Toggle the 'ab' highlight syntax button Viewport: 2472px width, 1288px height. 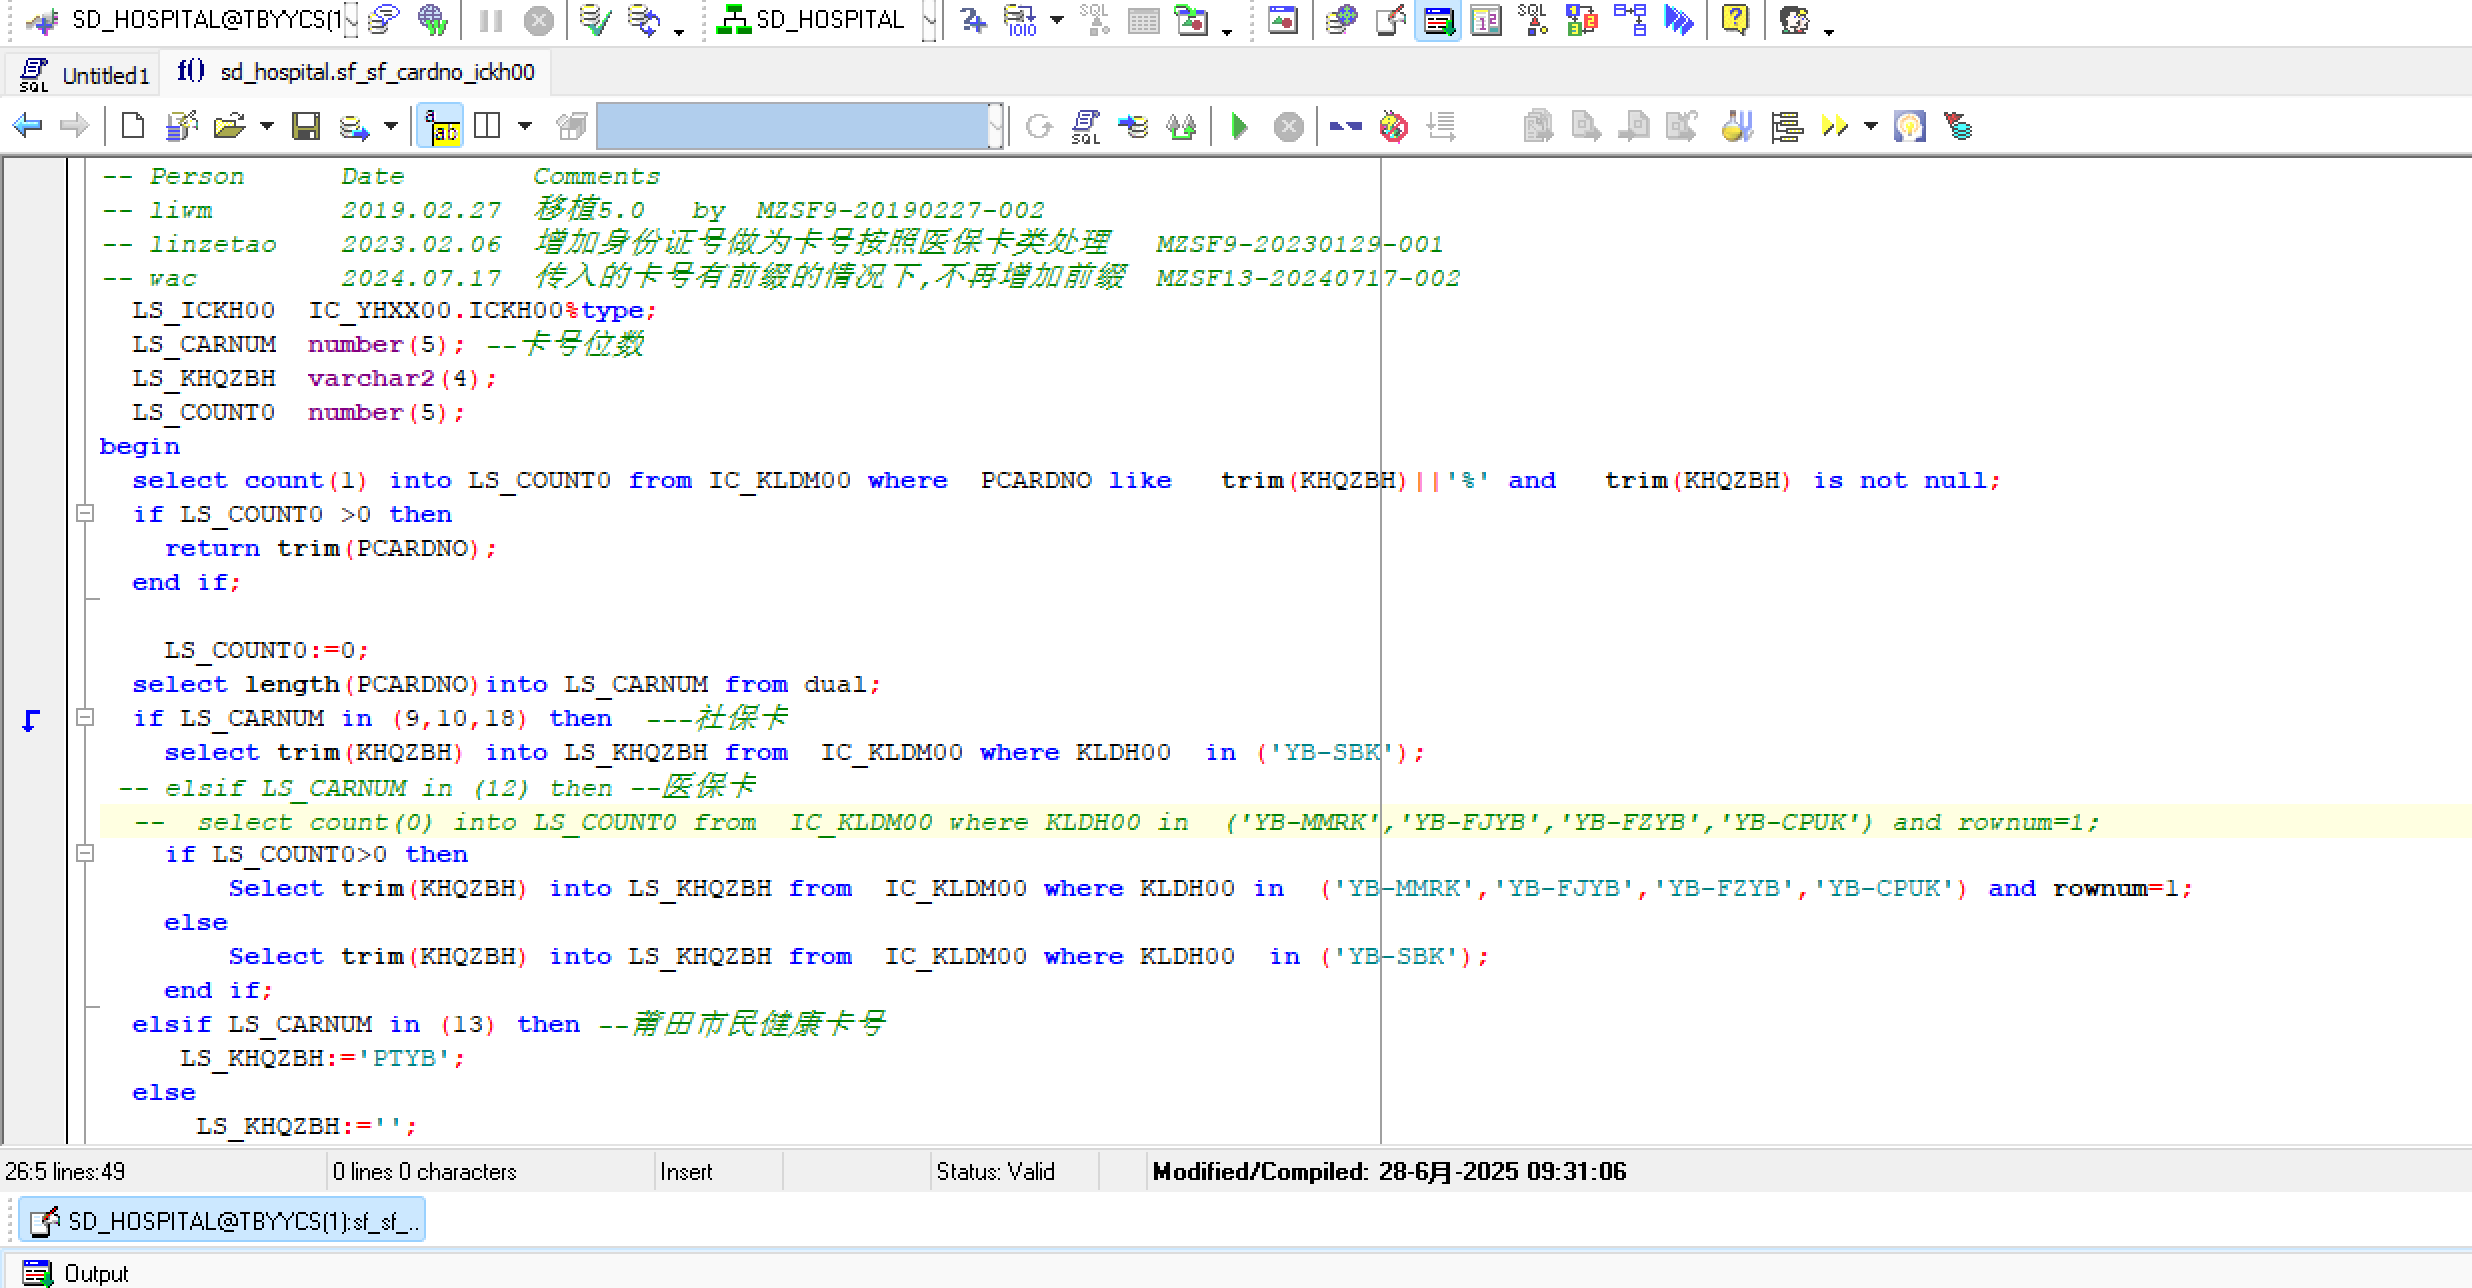point(441,127)
